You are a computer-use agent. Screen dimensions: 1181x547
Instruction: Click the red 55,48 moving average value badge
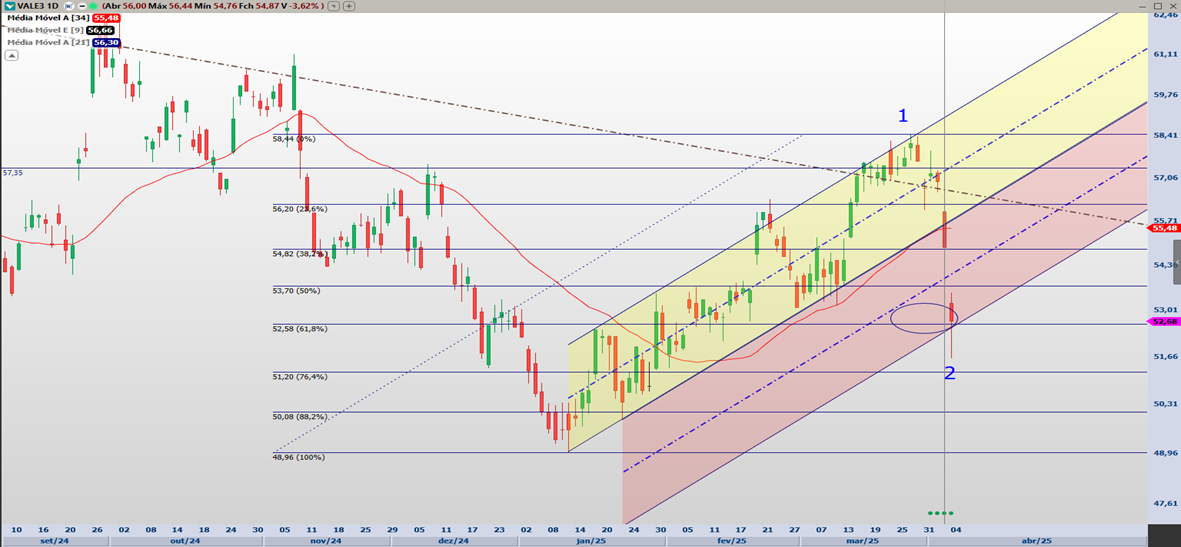(106, 18)
